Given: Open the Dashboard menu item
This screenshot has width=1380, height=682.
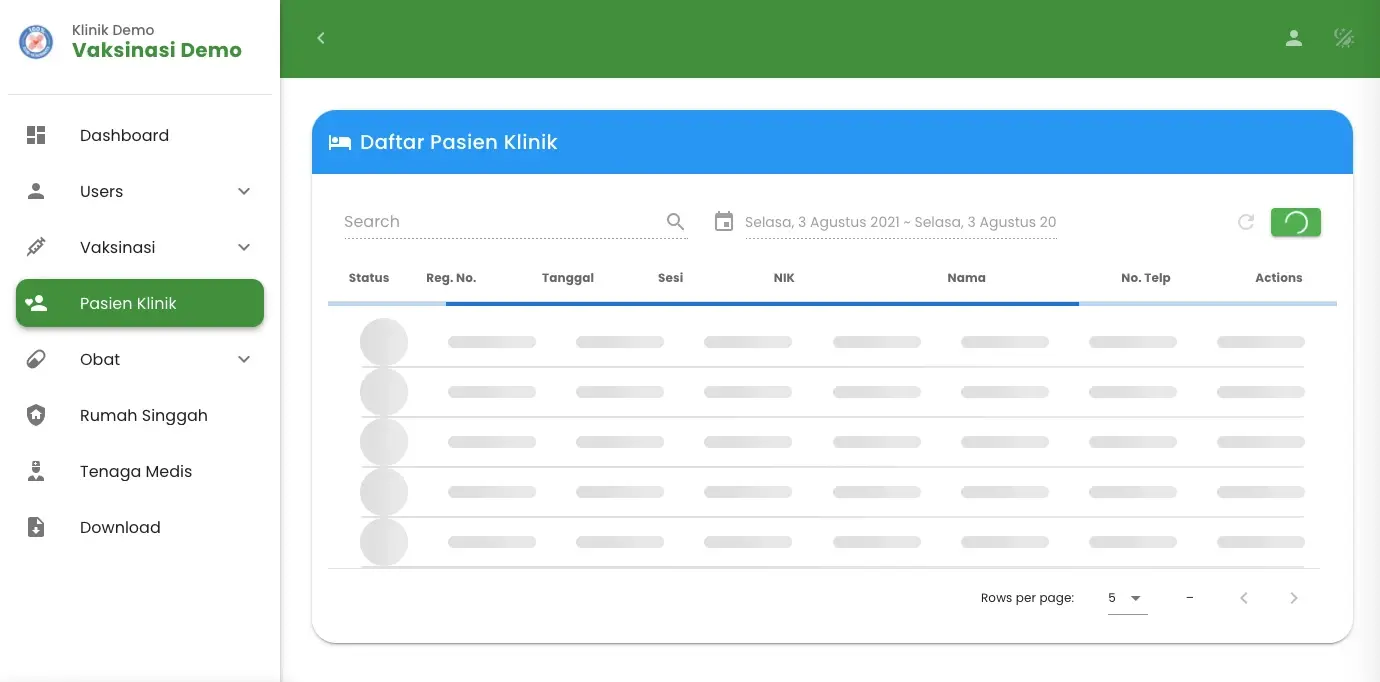Looking at the screenshot, I should tap(140, 135).
